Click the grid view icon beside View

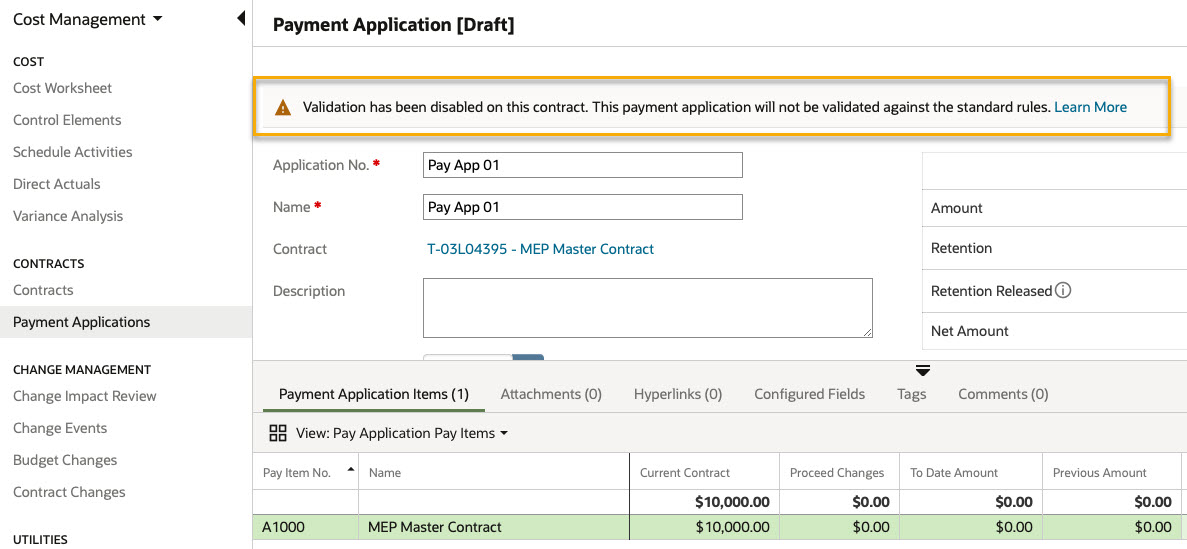click(278, 433)
